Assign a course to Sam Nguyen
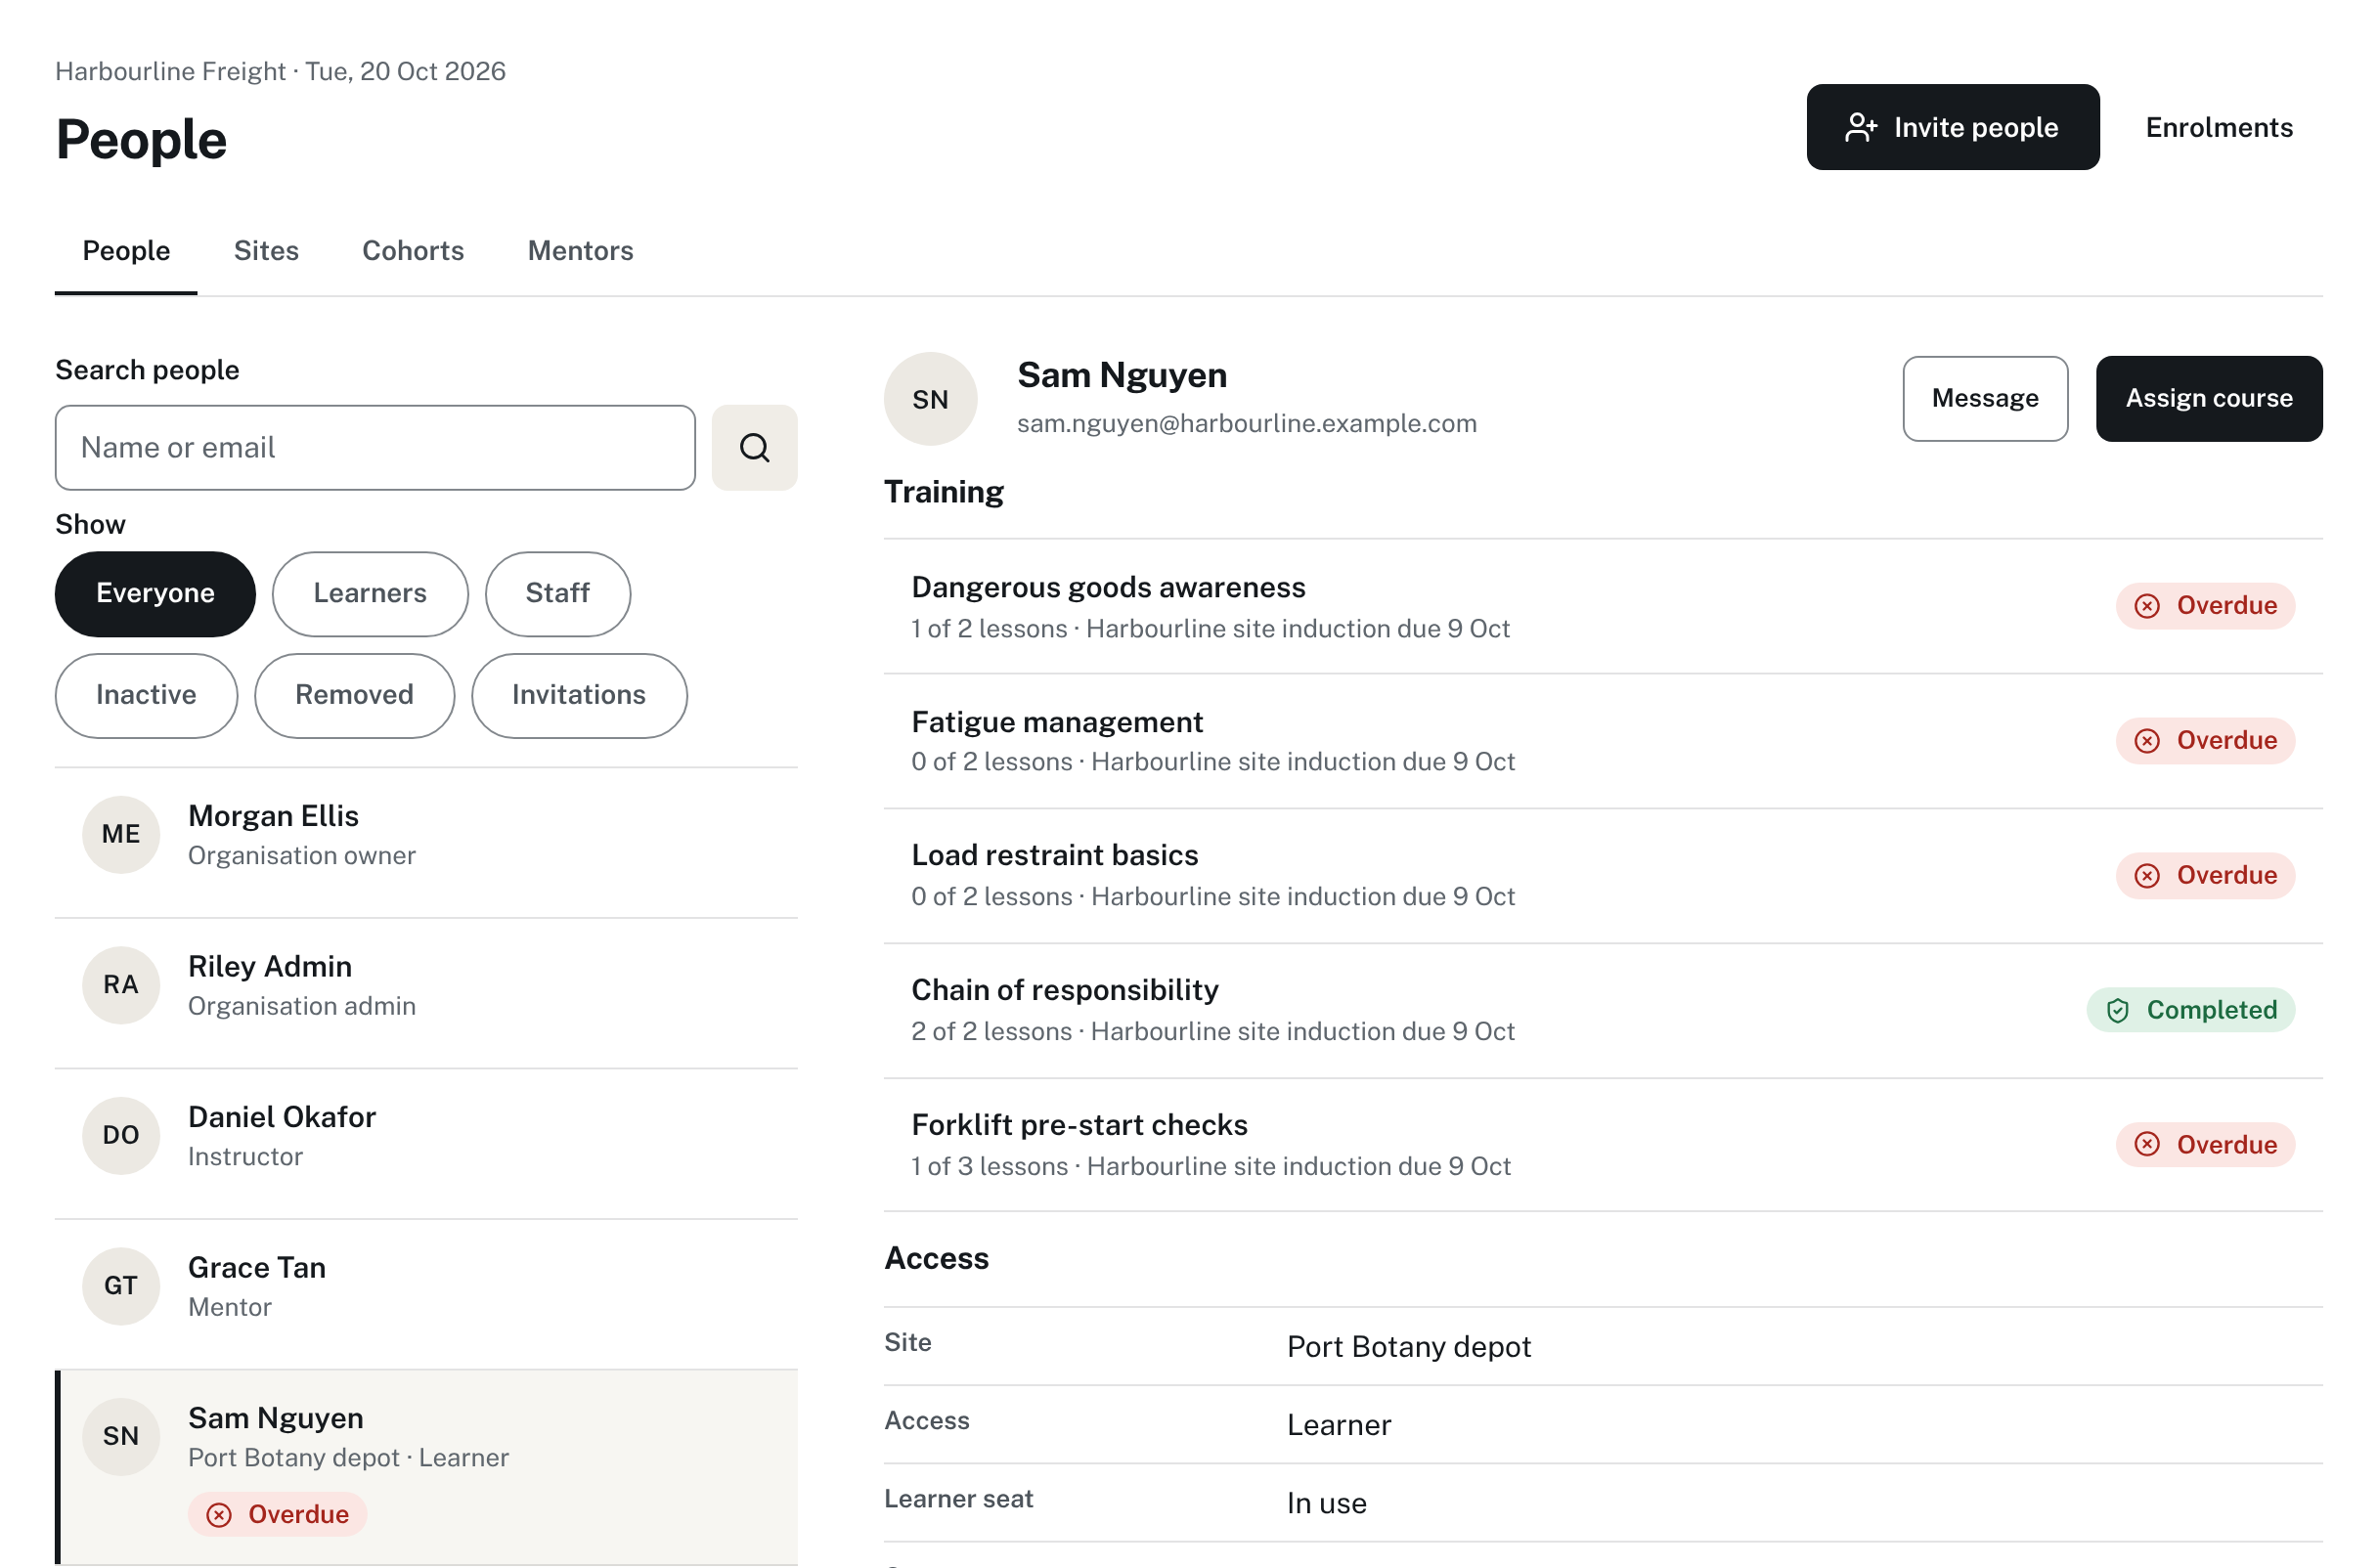The image size is (2378, 1568). (x=2208, y=398)
